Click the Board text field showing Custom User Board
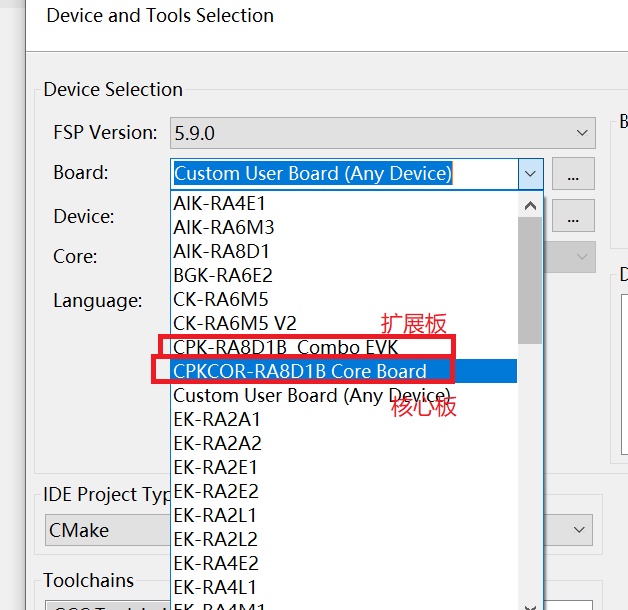Screen dimensions: 628x610 pyautogui.click(x=345, y=174)
